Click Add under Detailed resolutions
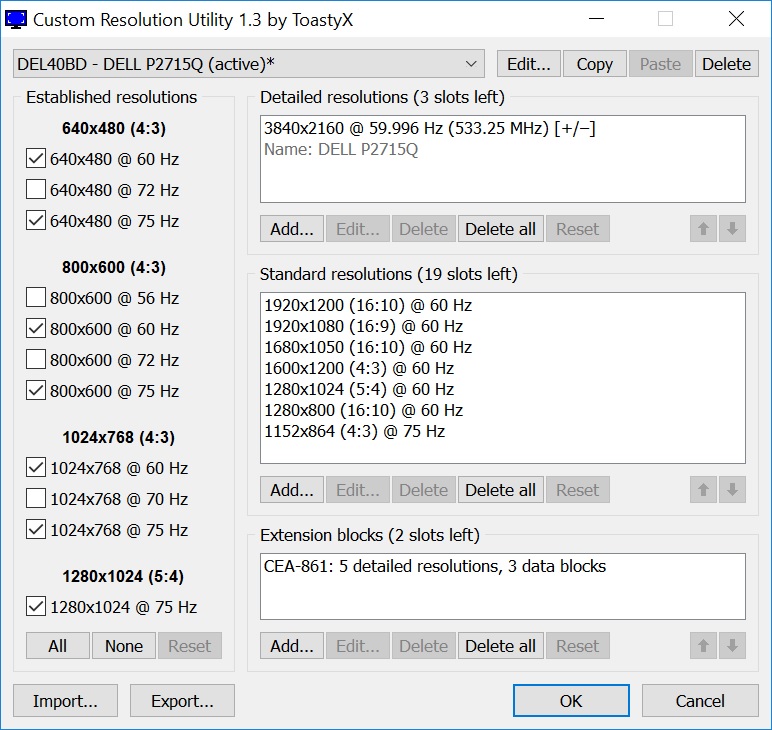This screenshot has height=730, width=772. [x=292, y=229]
